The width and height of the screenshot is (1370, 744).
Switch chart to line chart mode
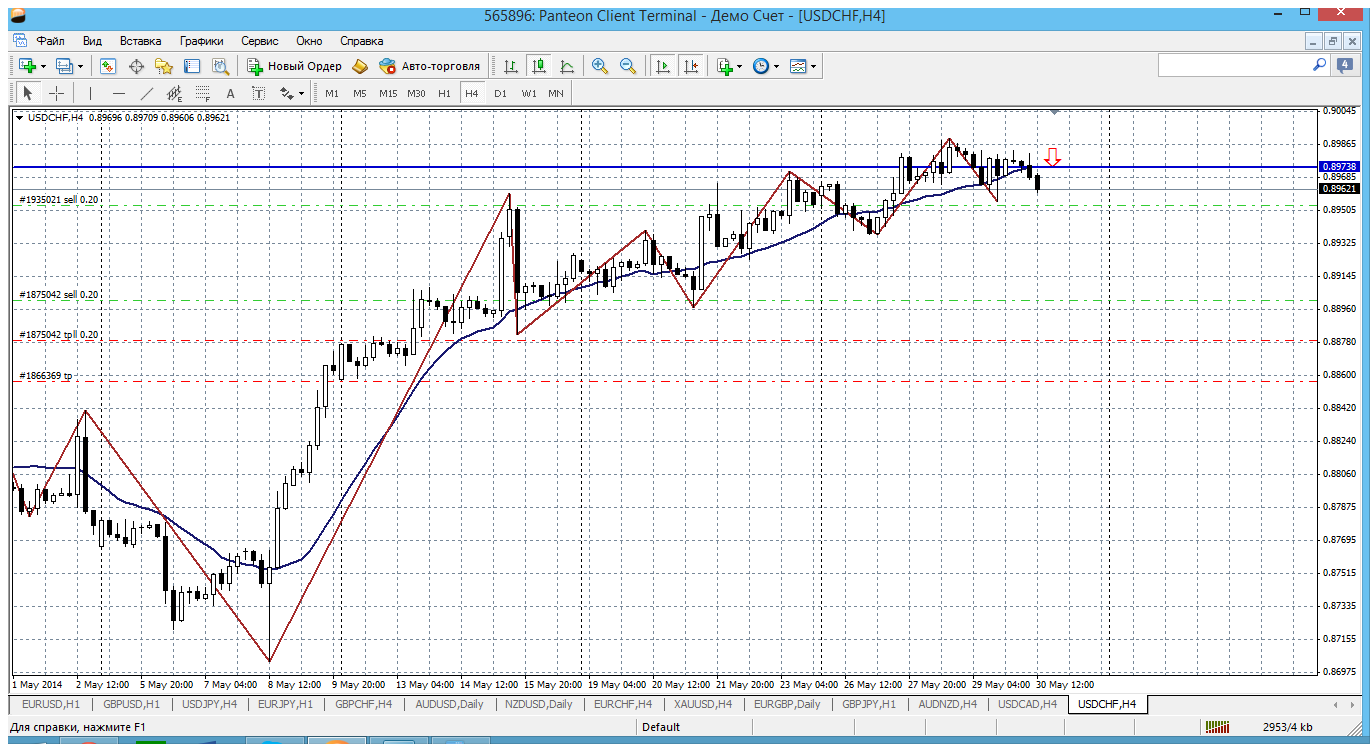(x=567, y=66)
